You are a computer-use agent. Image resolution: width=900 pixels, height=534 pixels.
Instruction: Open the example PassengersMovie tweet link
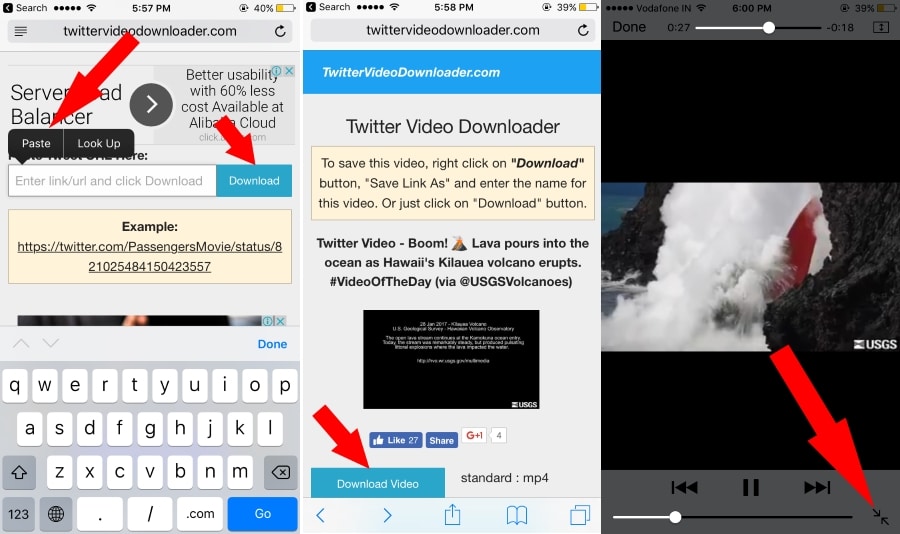point(150,256)
